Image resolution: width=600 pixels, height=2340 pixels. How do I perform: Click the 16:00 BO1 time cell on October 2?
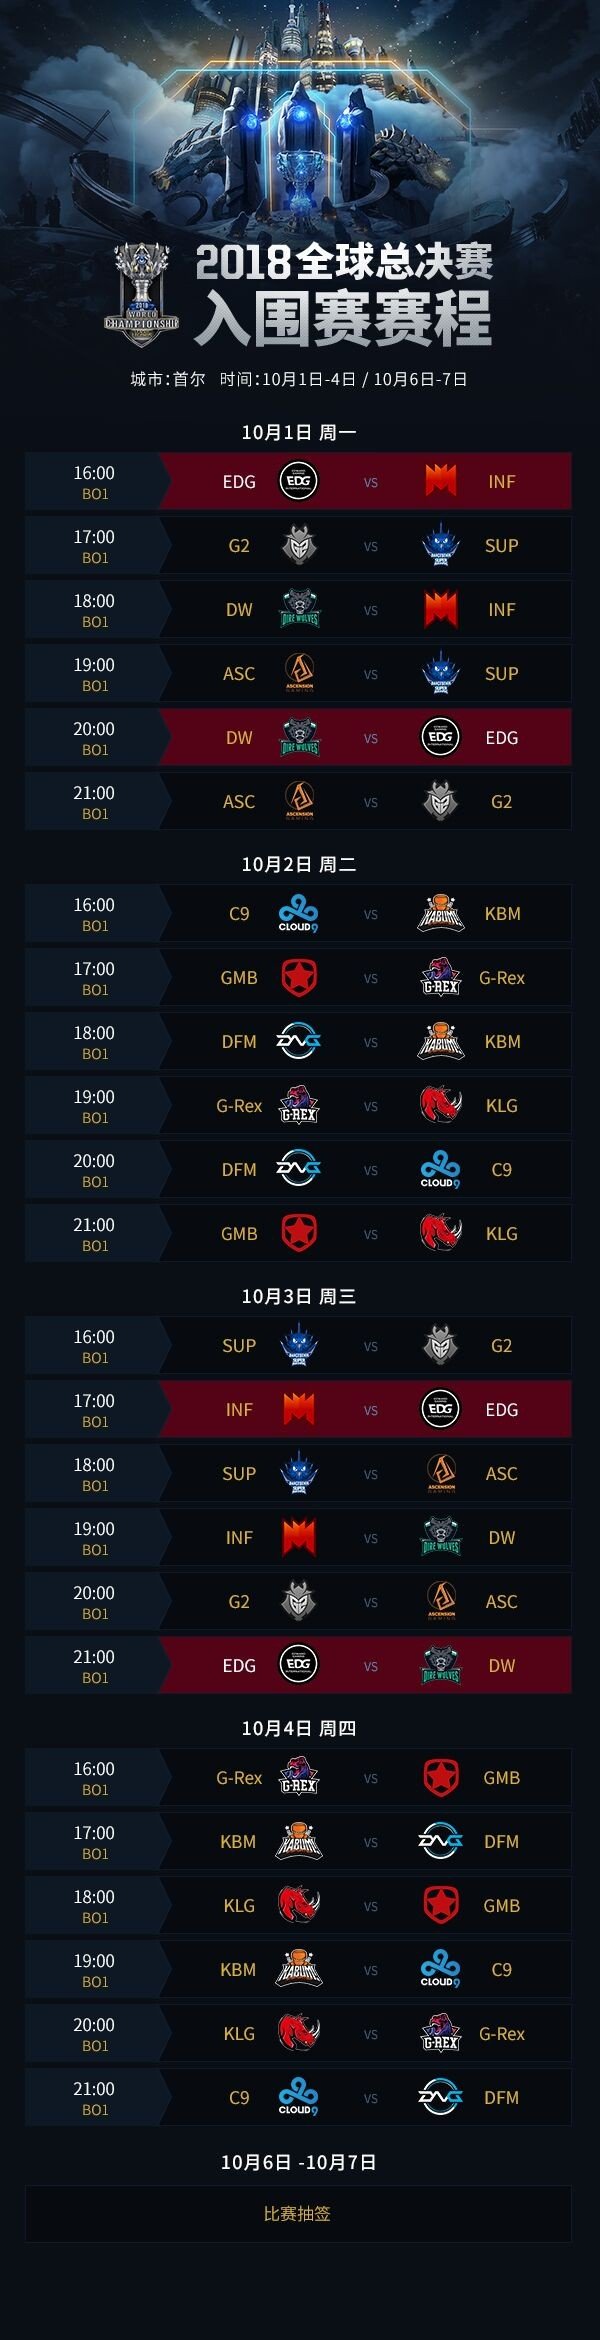coord(94,914)
